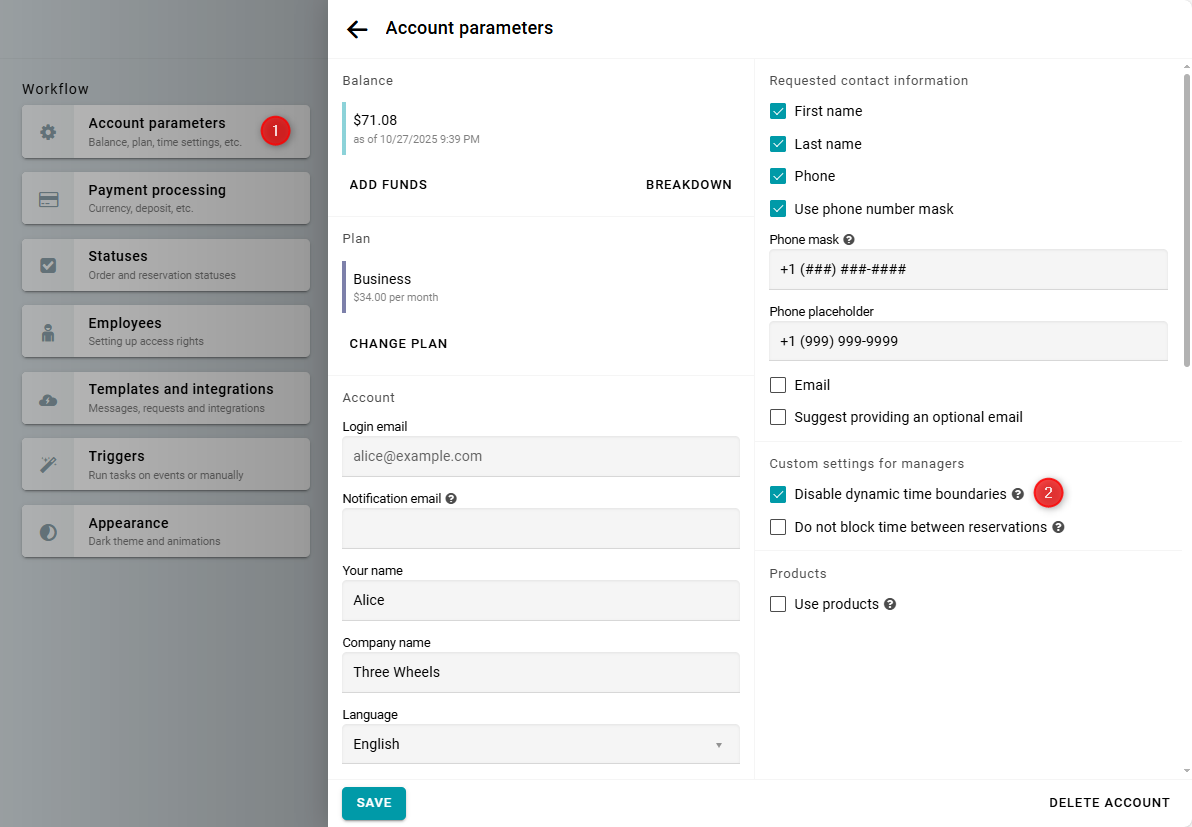Click the Company name input field
The image size is (1192, 827).
(x=540, y=672)
